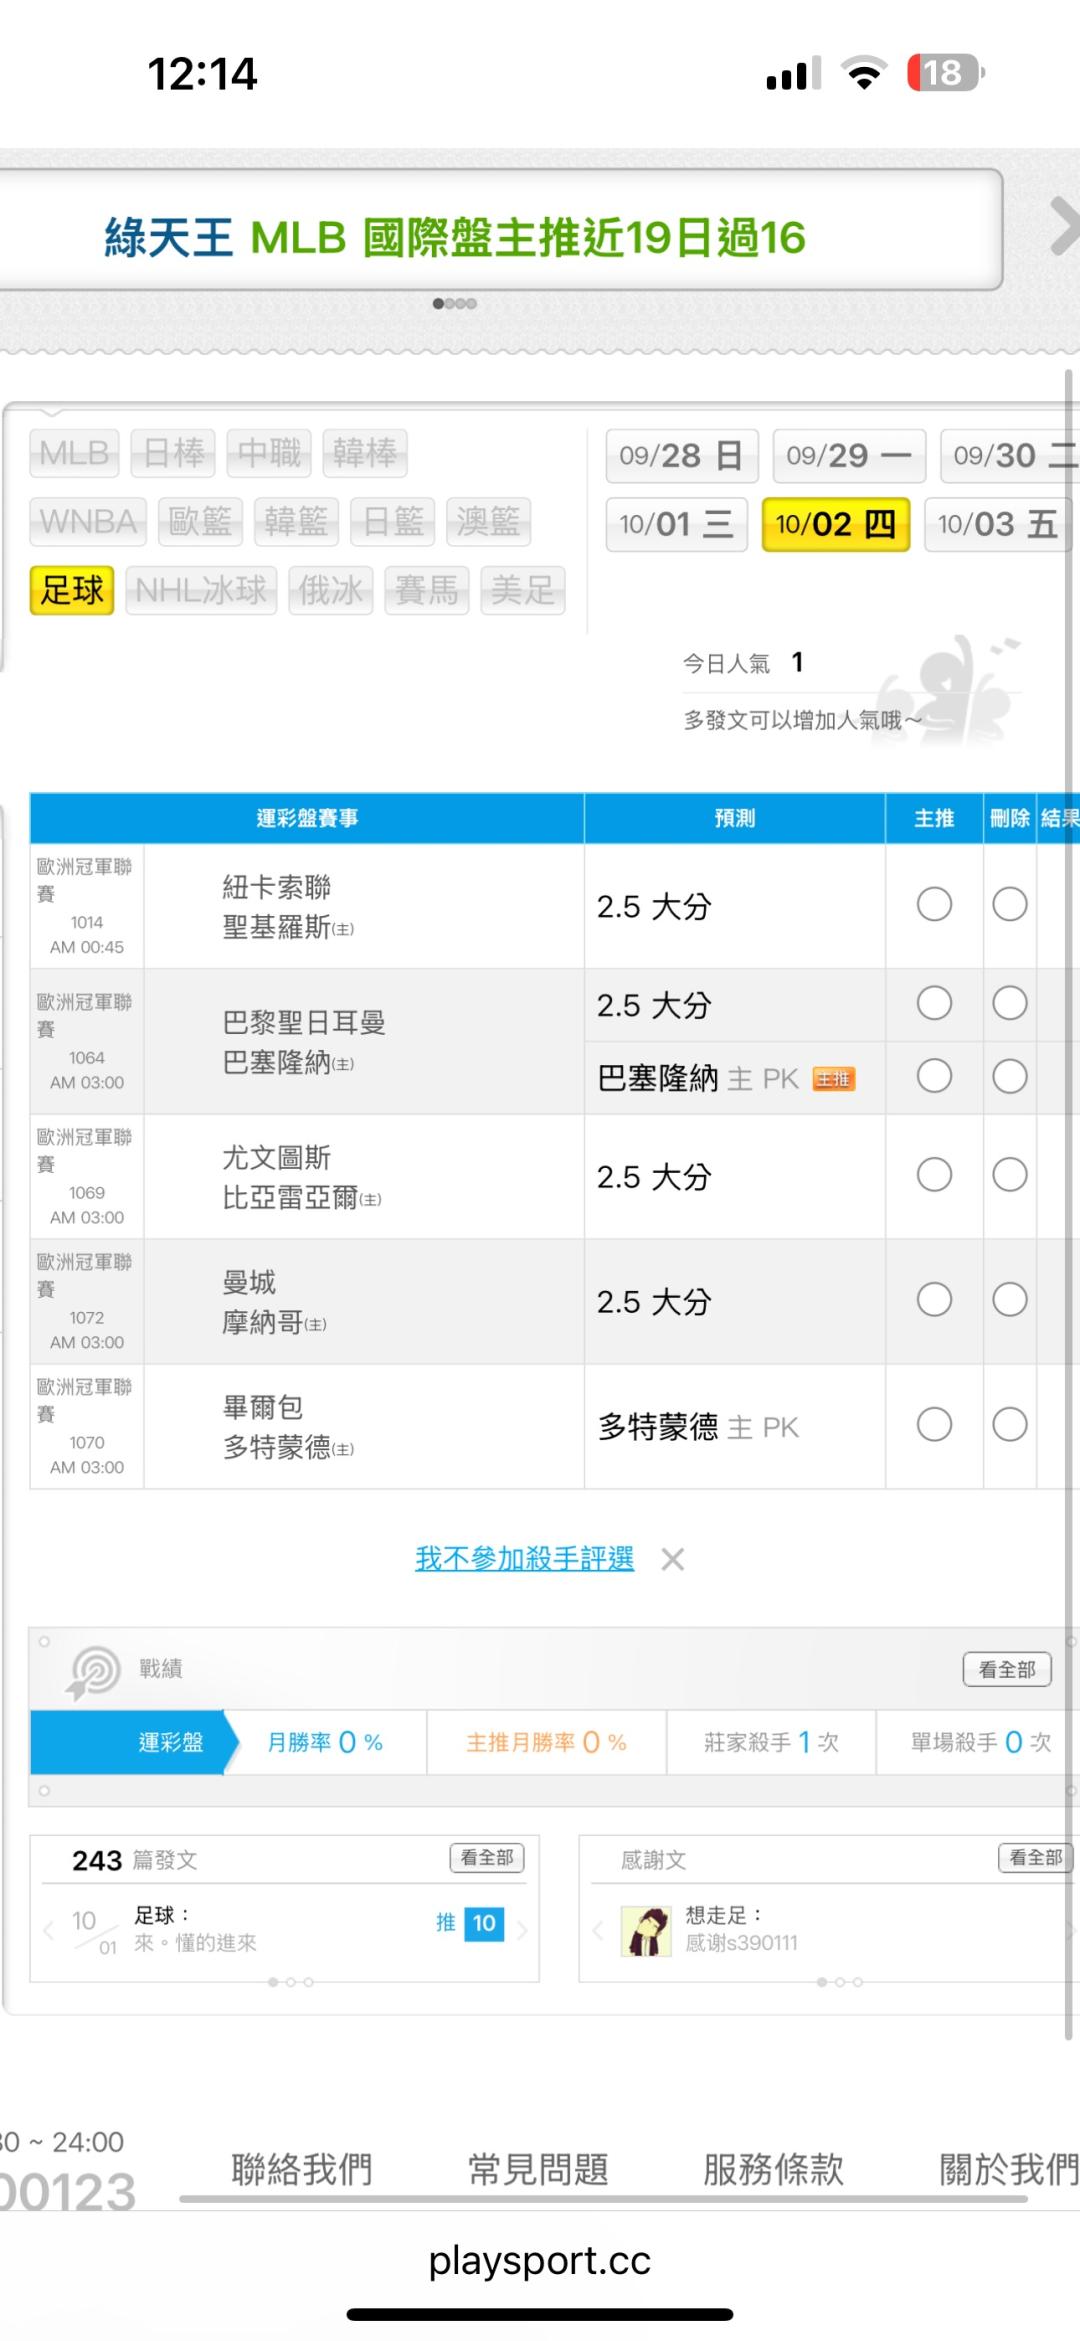Image resolution: width=1080 pixels, height=2341 pixels.
Task: Tap the blue 推 10 count badge
Action: pos(484,1923)
